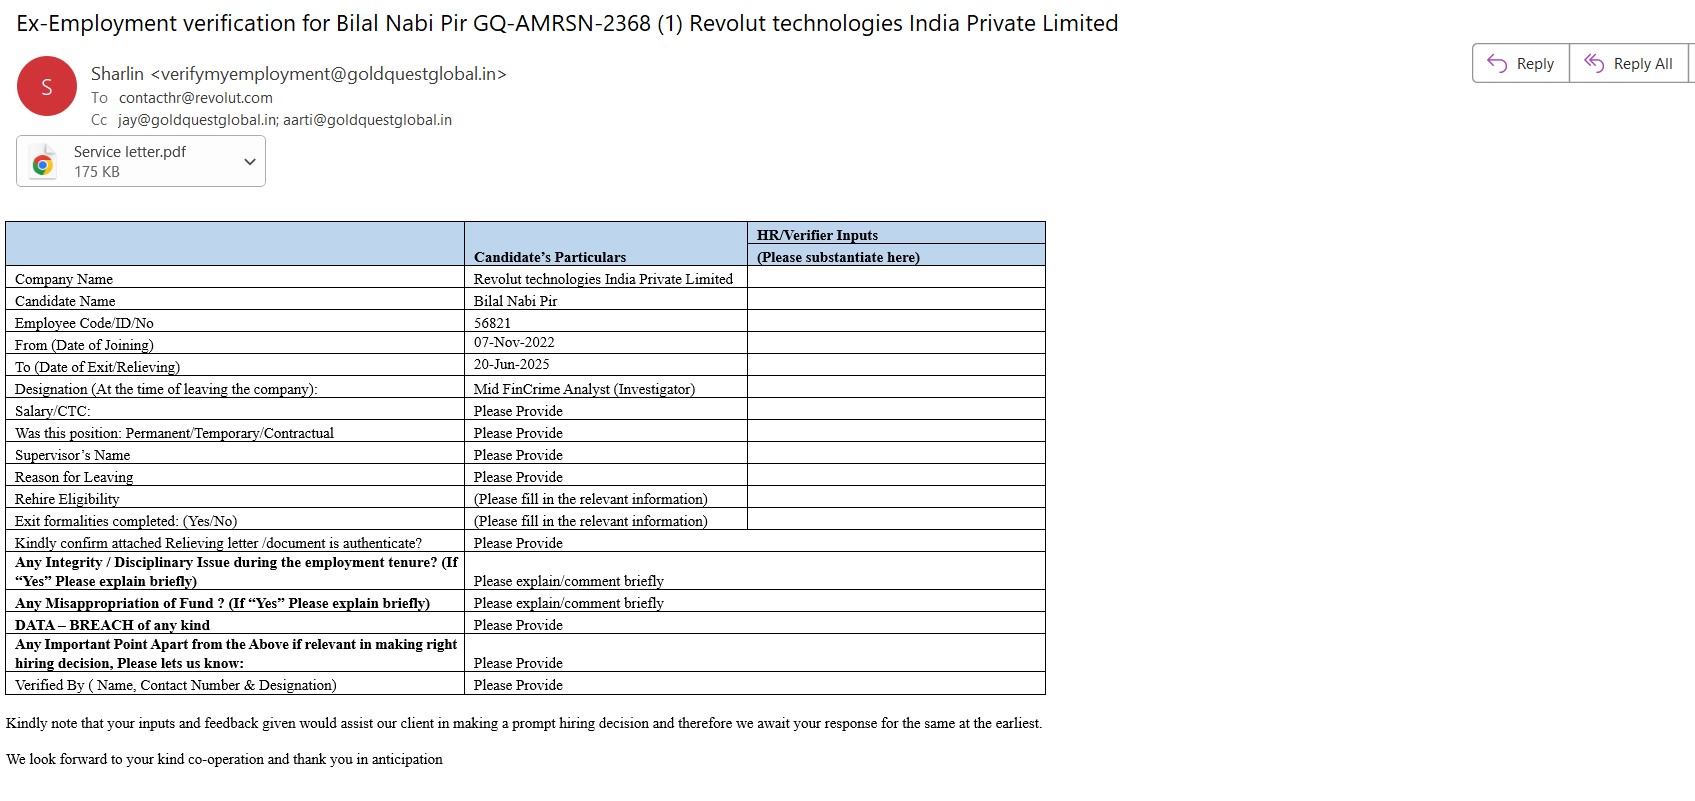Reply to this email
The height and width of the screenshot is (801, 1695).
[1521, 63]
